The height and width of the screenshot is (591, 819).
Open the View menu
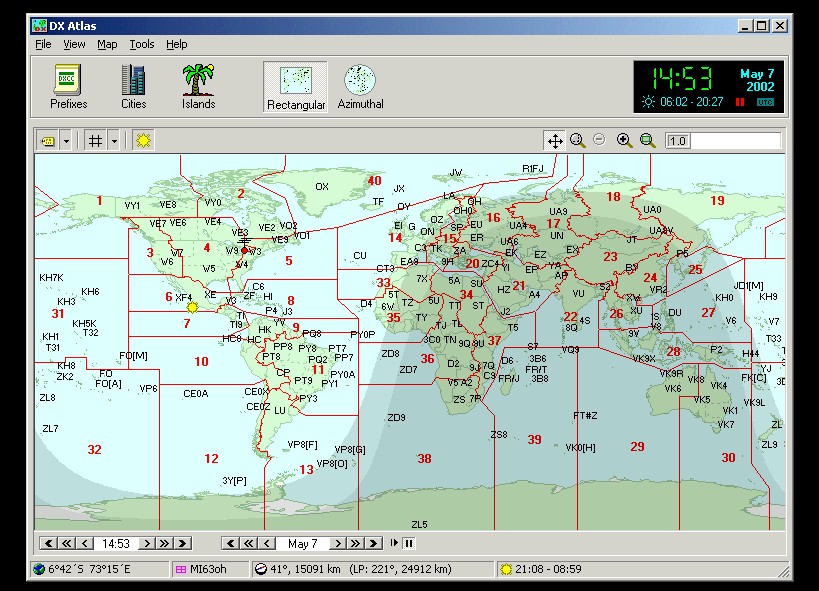74,44
